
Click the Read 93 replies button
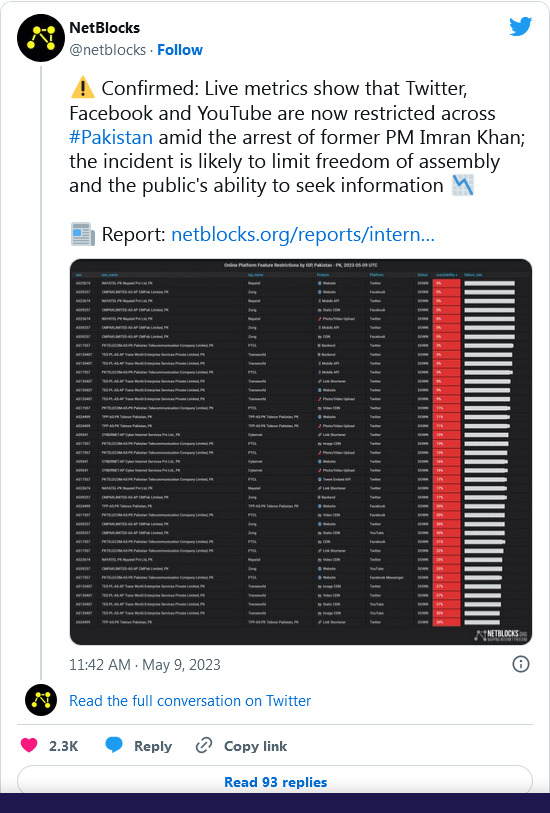[x=275, y=781]
